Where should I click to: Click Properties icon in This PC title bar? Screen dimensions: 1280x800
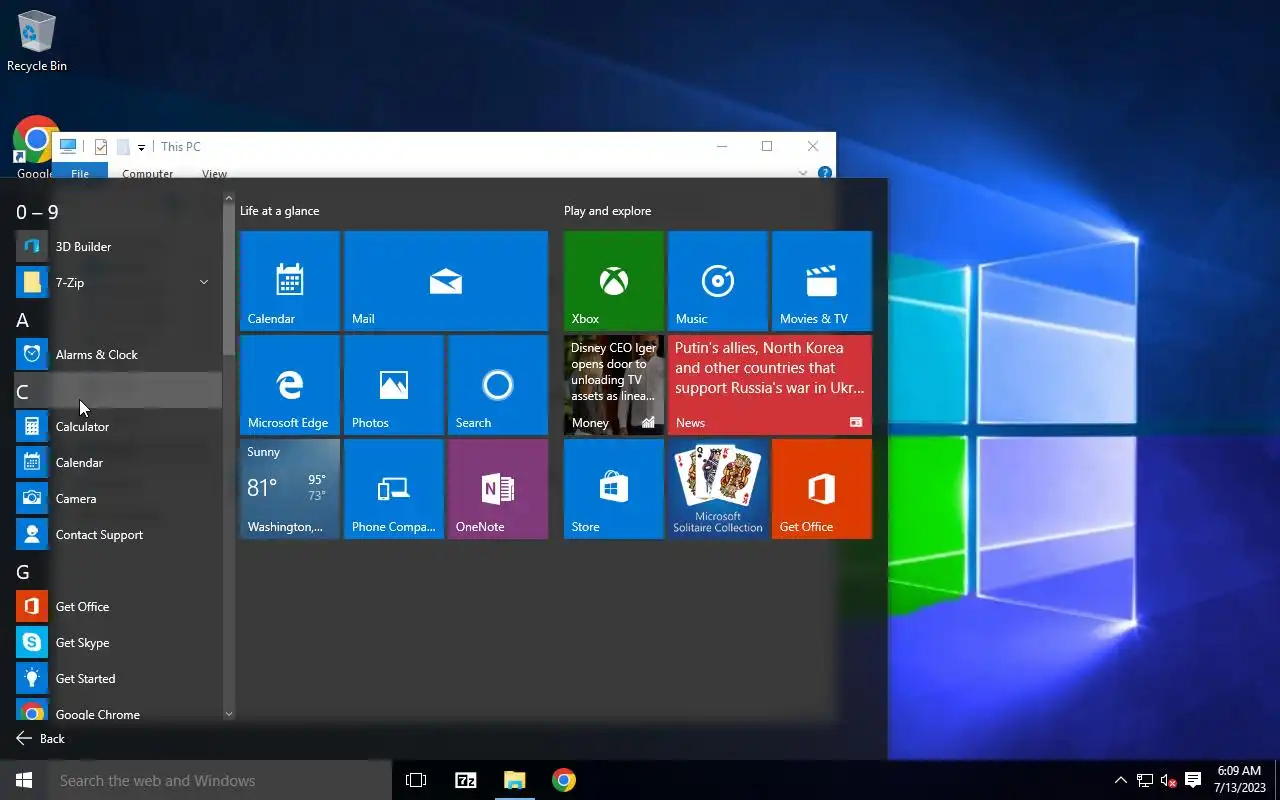(x=101, y=147)
